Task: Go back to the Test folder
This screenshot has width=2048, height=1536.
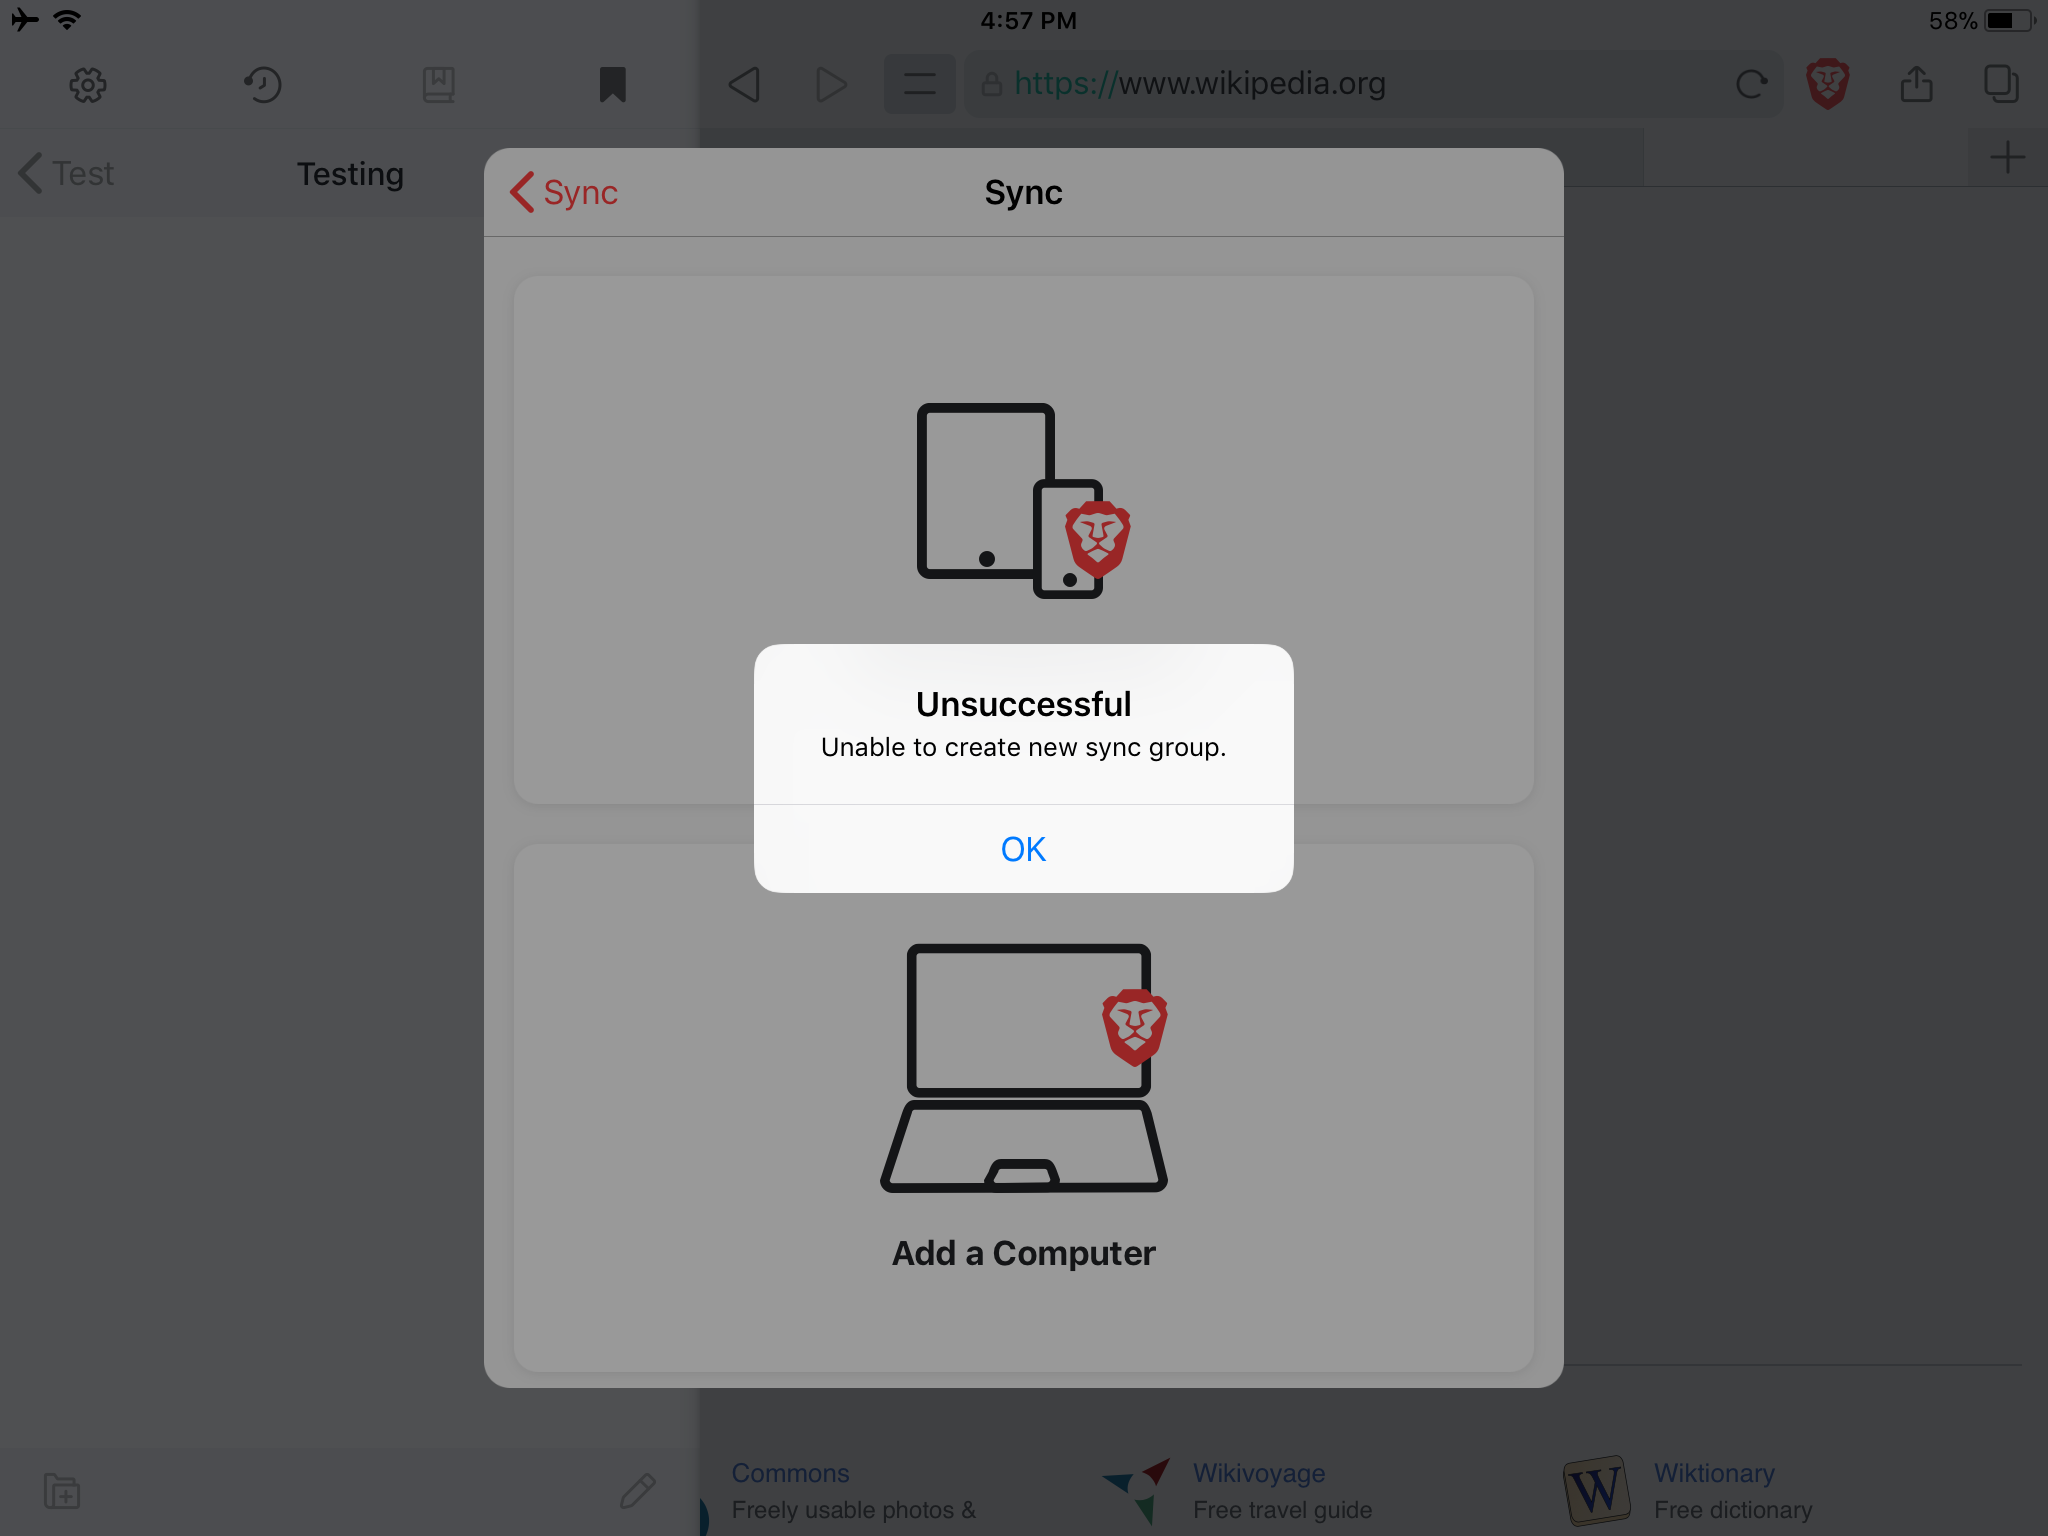Action: [67, 173]
